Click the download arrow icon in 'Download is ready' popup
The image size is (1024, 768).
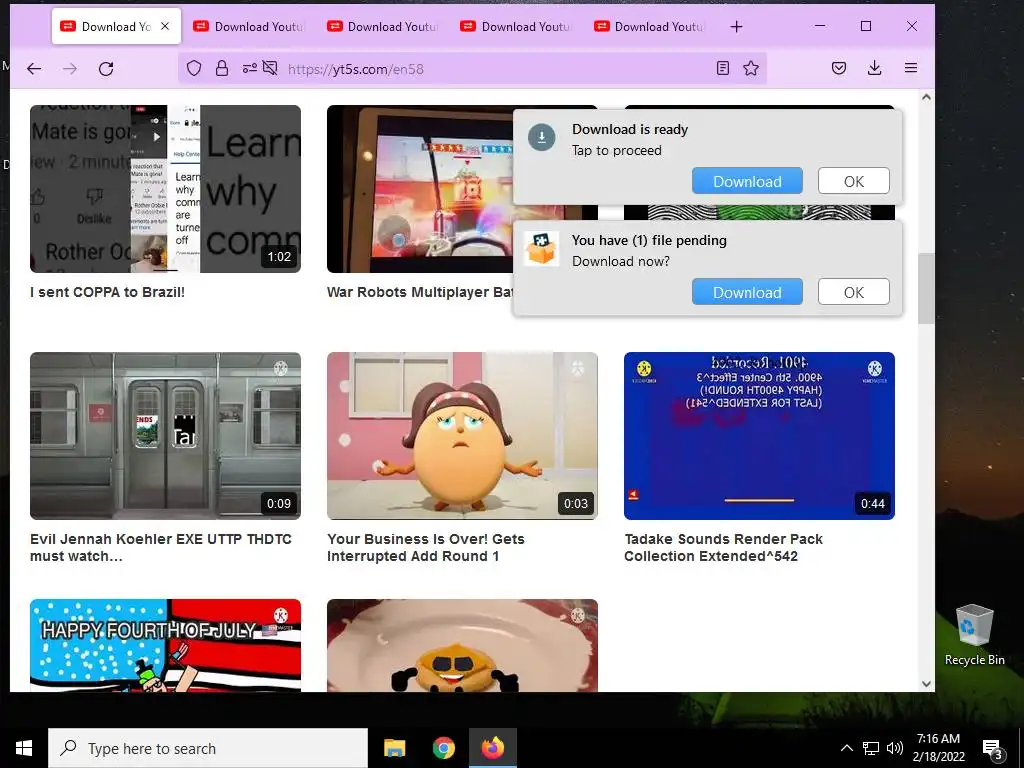click(x=541, y=138)
